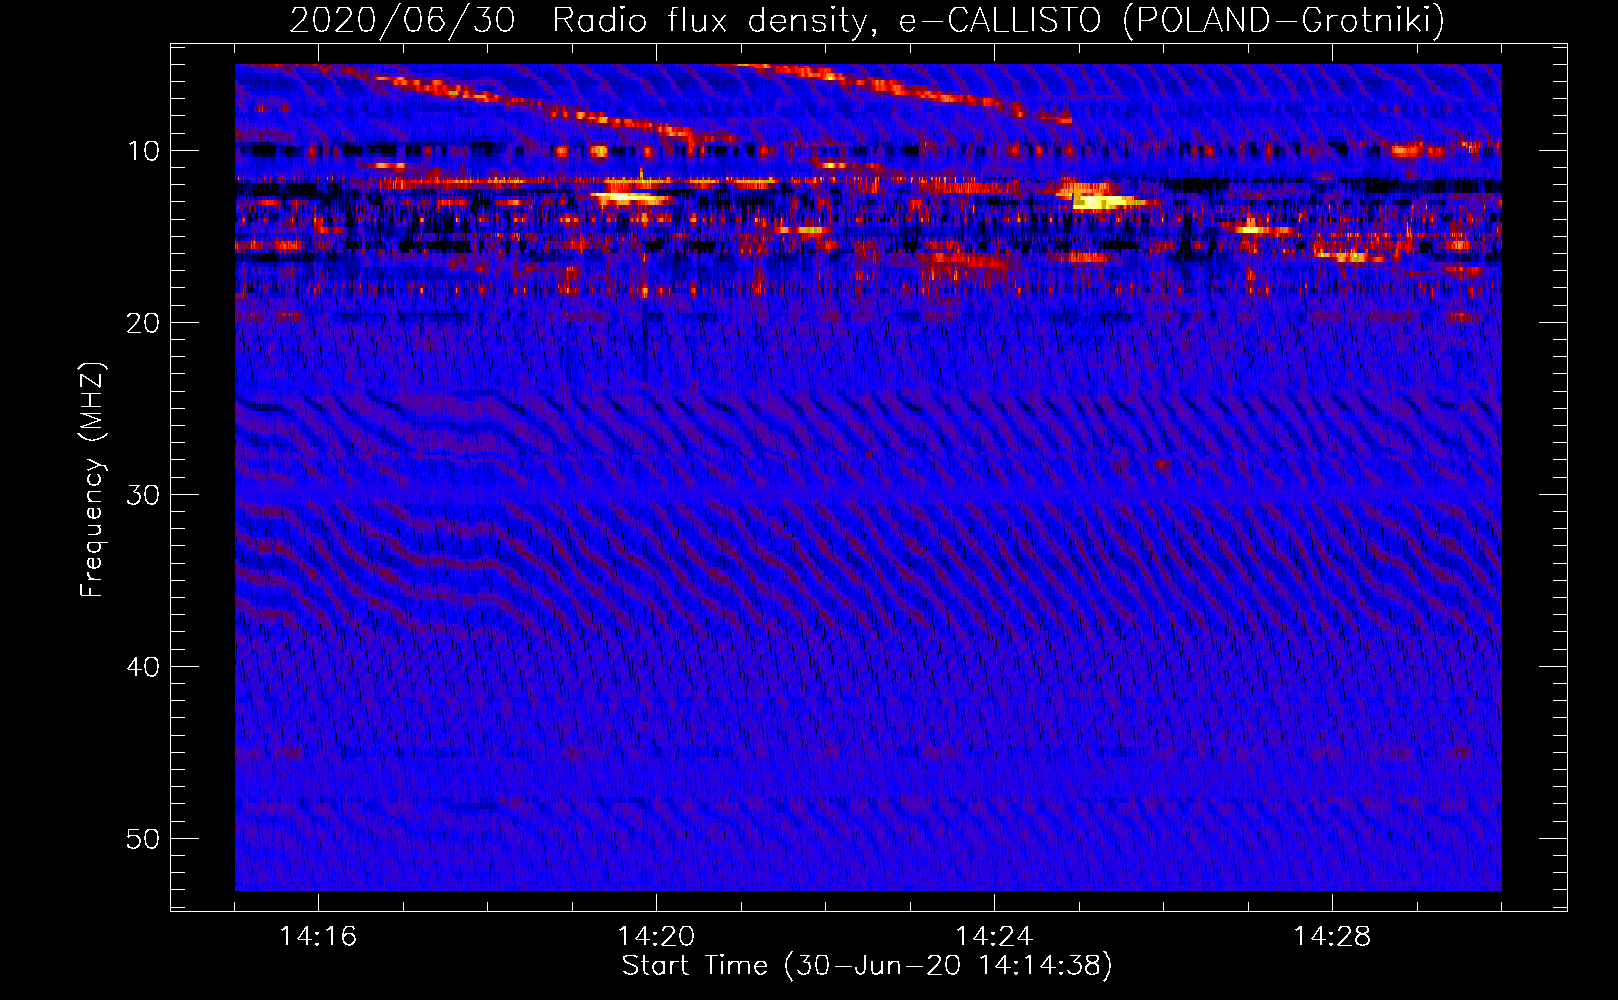Click the 10 MHz frequency tick label
The width and height of the screenshot is (1618, 1000).
[x=144, y=151]
